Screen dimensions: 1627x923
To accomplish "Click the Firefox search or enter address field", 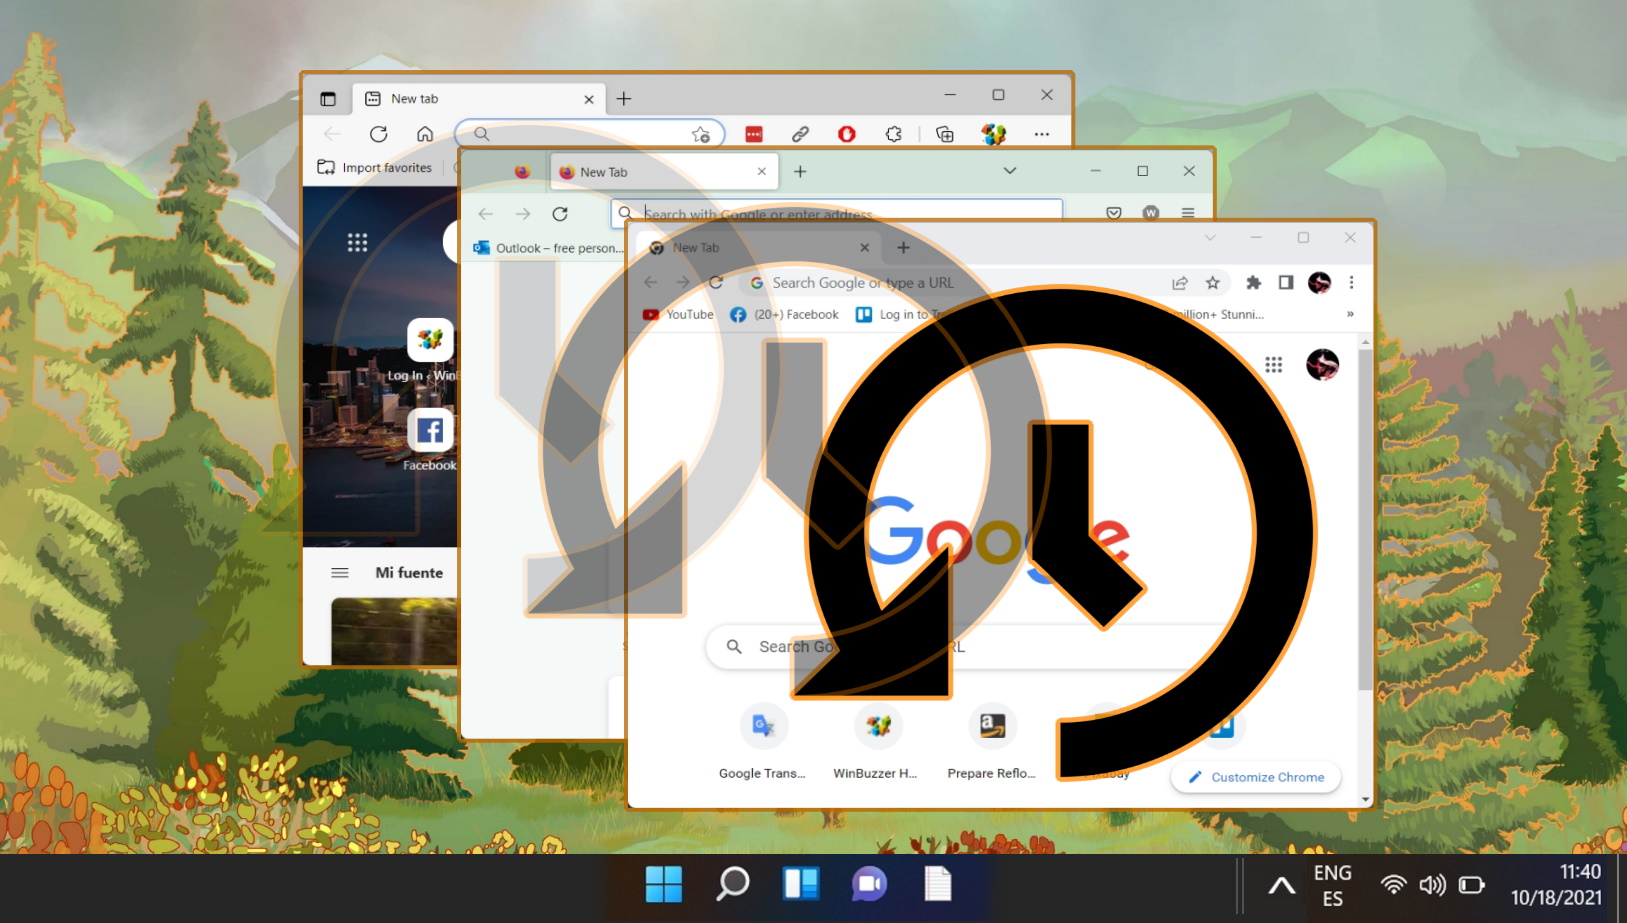I will (x=837, y=213).
